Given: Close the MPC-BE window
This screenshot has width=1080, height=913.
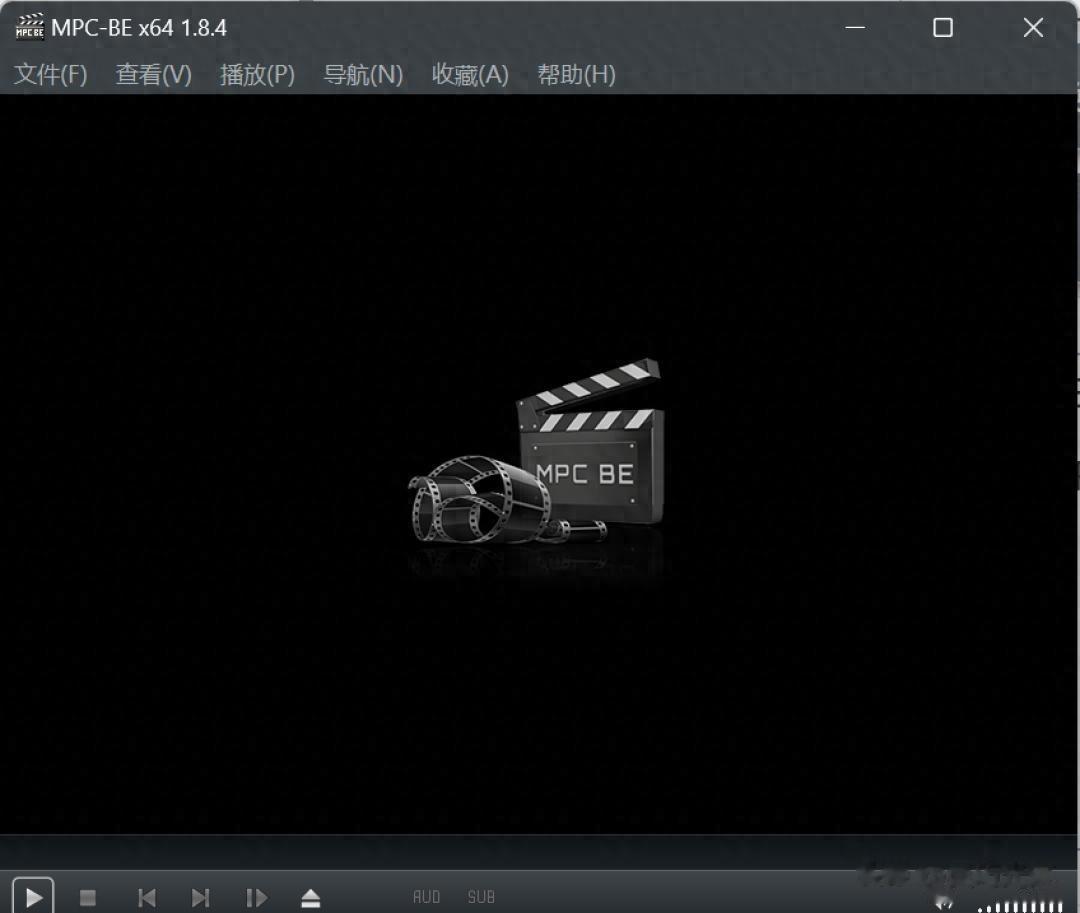Looking at the screenshot, I should point(1033,28).
